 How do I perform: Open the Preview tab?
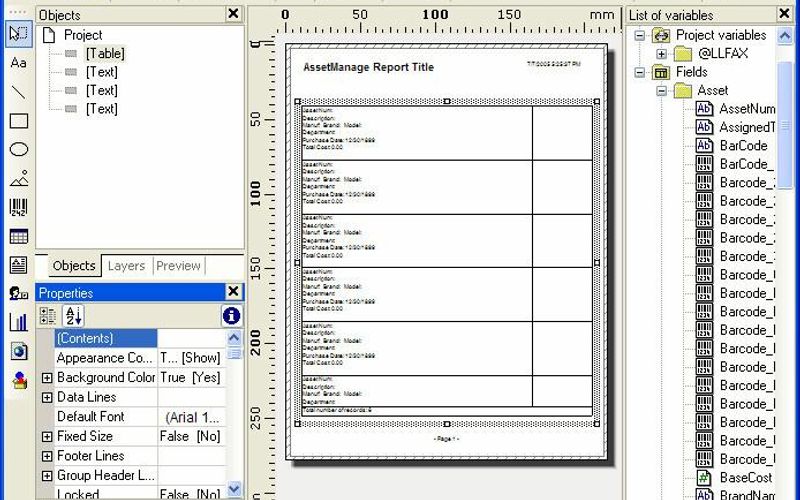point(178,266)
